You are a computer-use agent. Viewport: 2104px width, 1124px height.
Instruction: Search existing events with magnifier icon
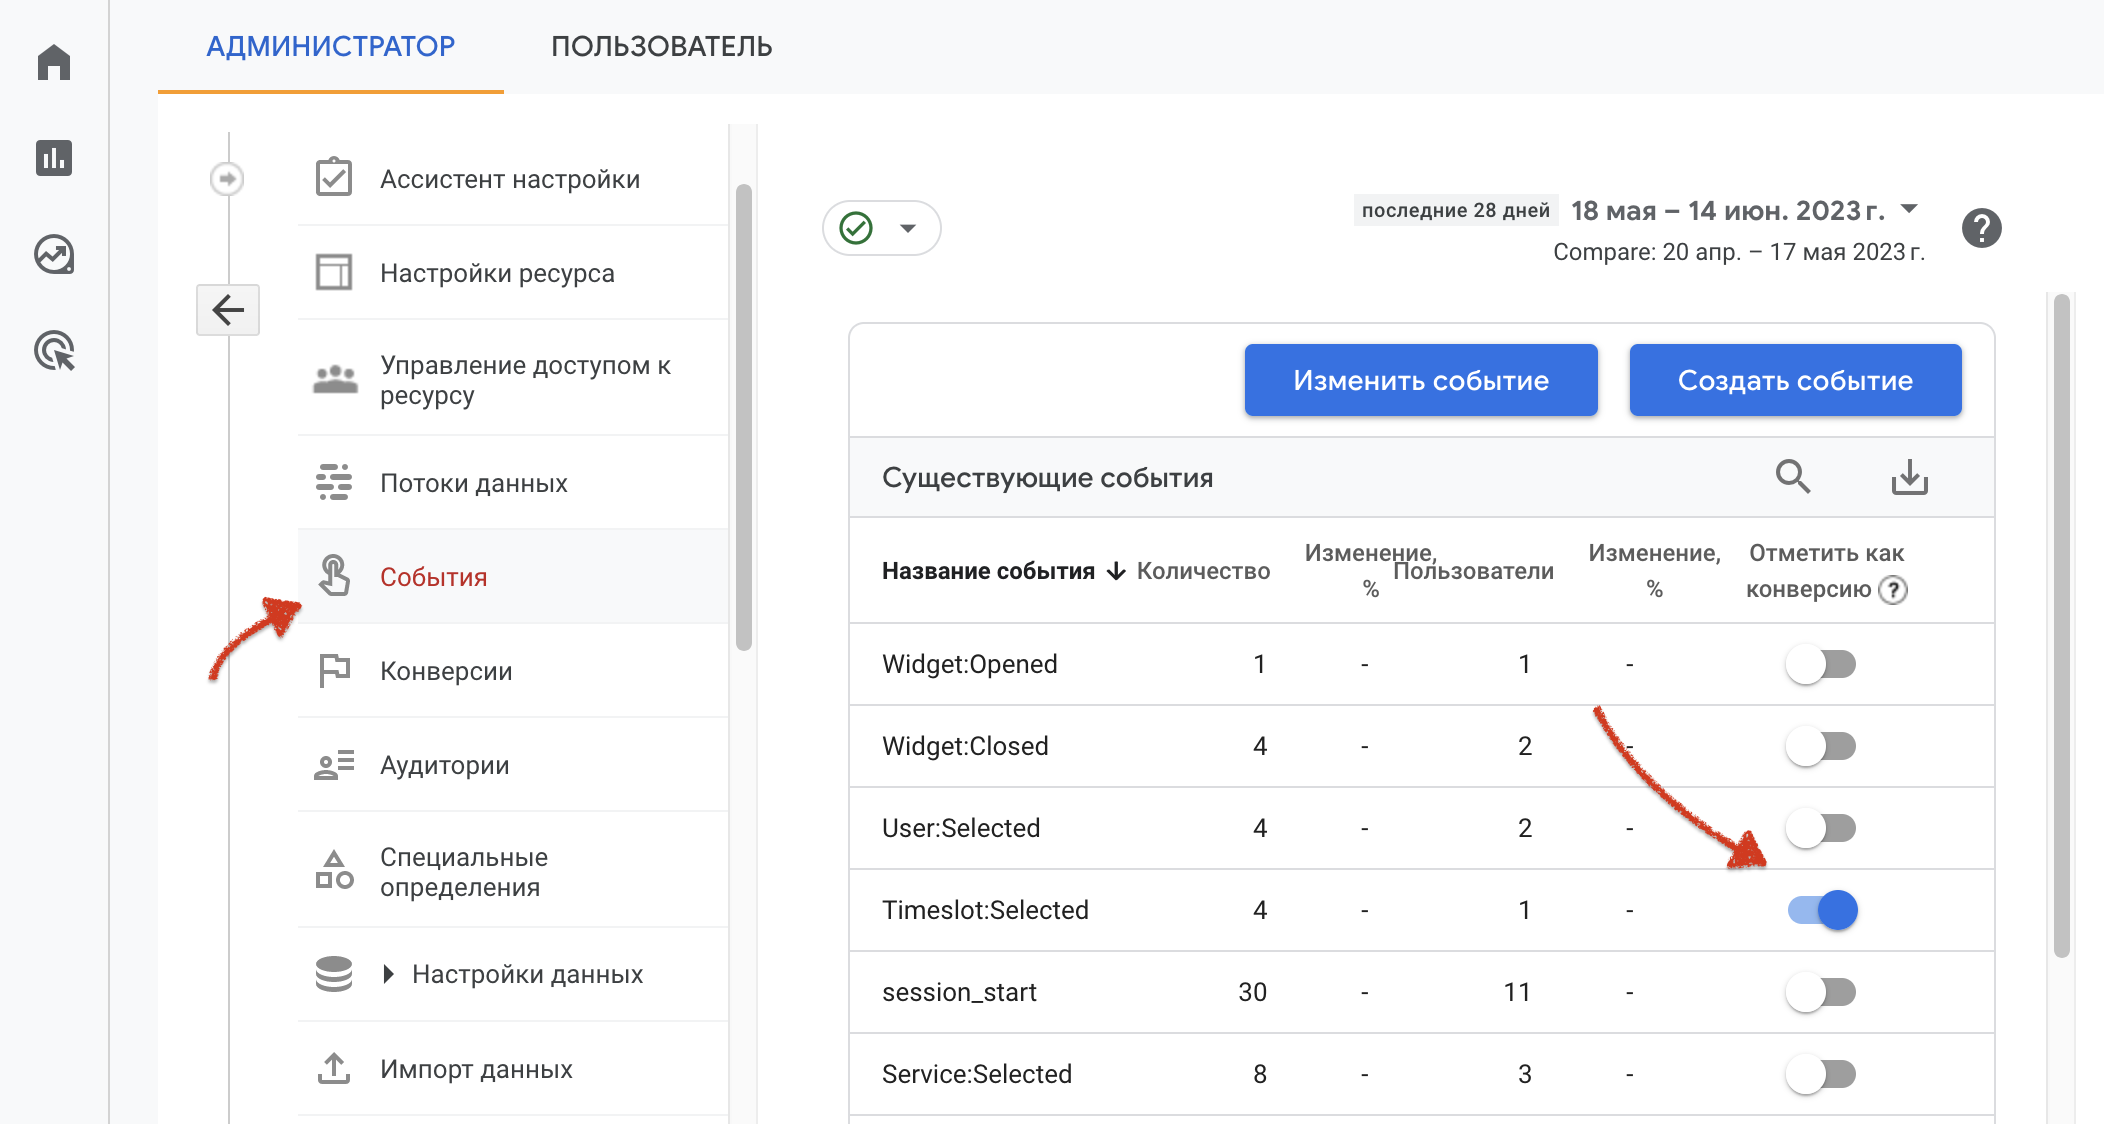[1792, 477]
